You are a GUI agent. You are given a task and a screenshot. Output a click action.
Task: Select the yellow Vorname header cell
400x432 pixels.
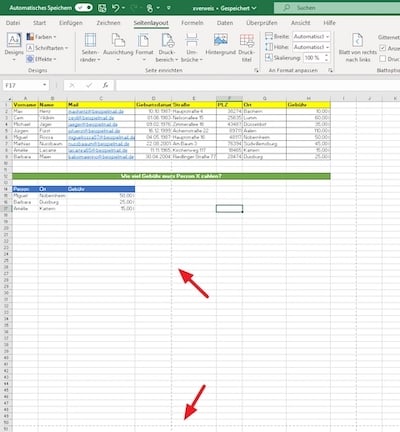(x=25, y=105)
